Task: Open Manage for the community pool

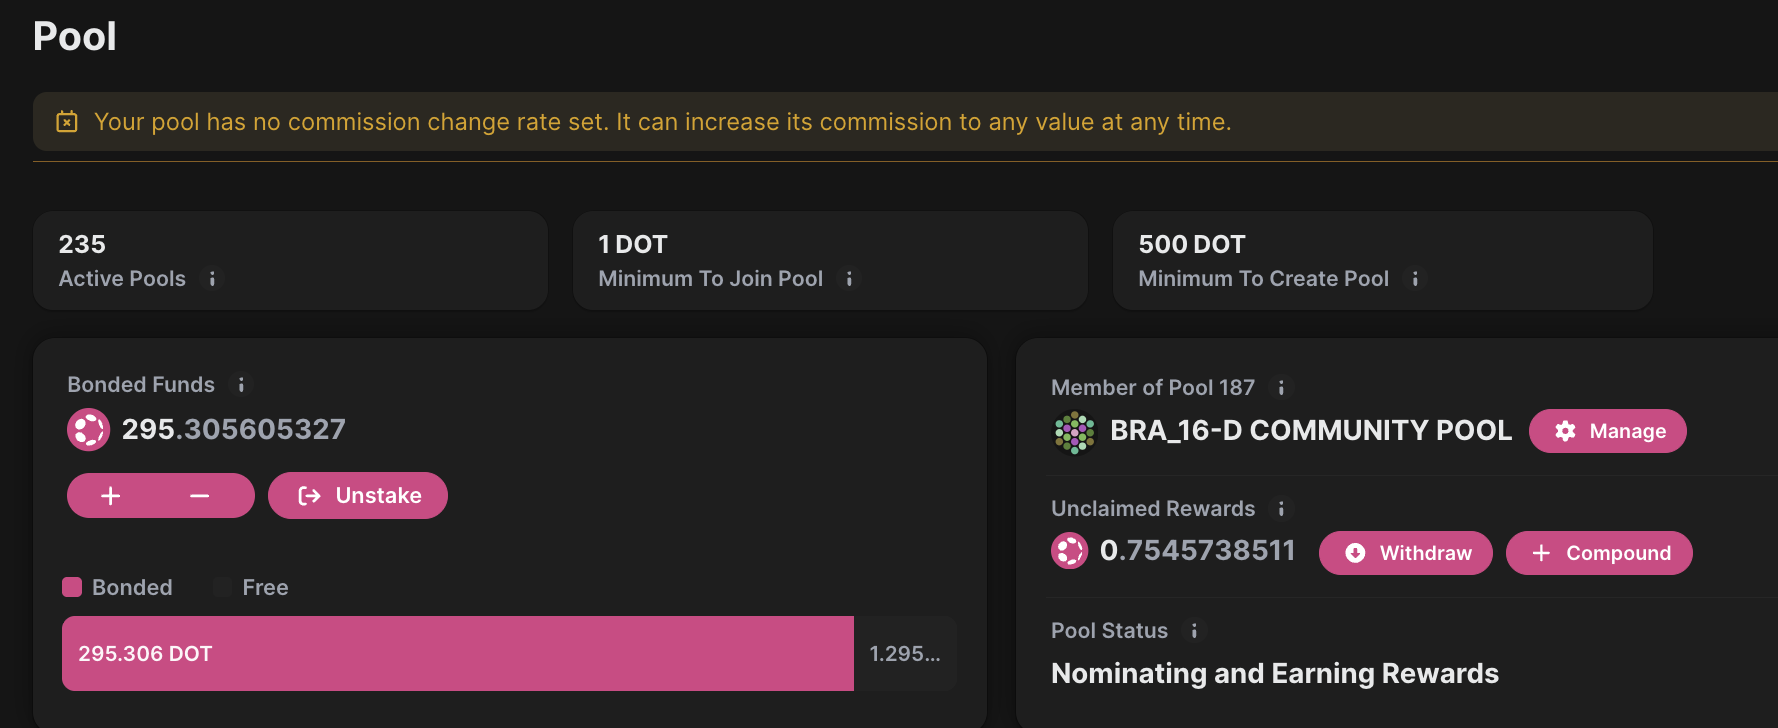Action: pyautogui.click(x=1607, y=431)
